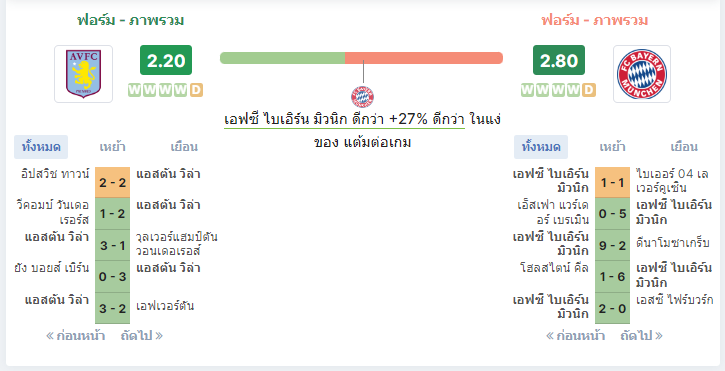
Task: Open the 9 - 2 Dinamo Zagreb result
Action: [613, 245]
